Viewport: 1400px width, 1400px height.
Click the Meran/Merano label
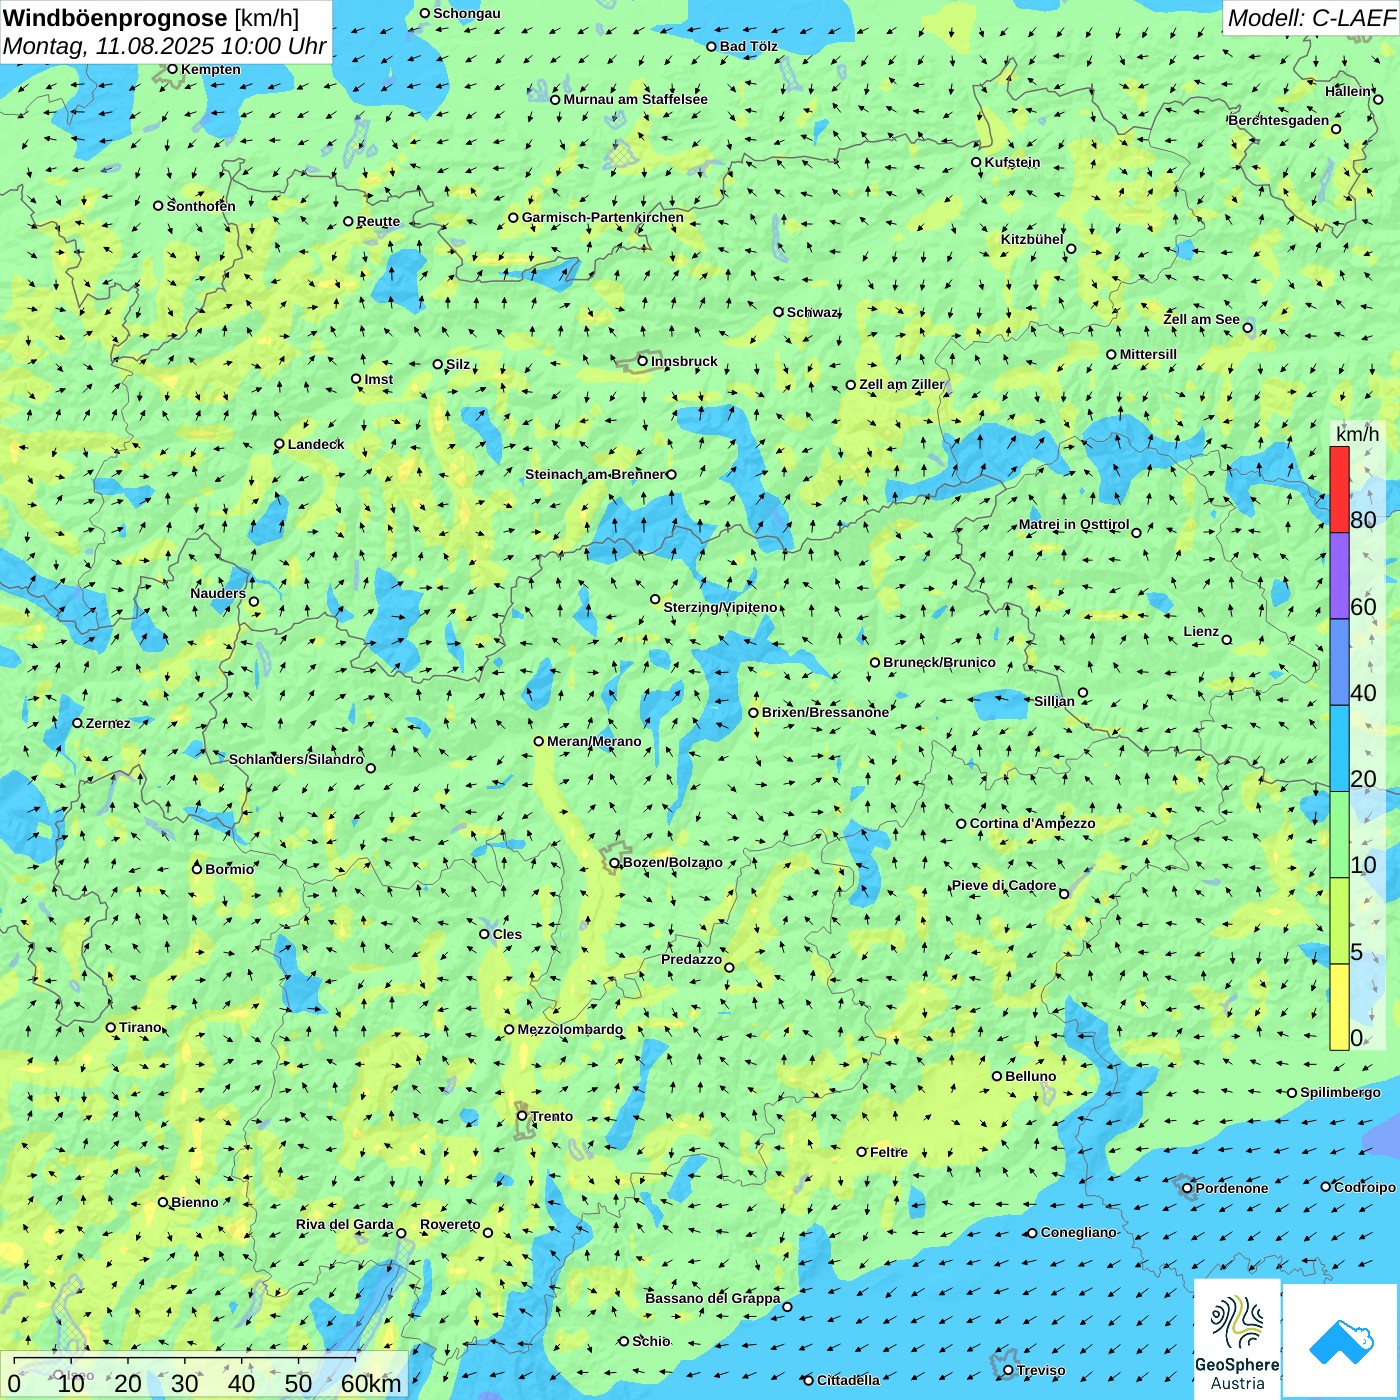coord(594,741)
